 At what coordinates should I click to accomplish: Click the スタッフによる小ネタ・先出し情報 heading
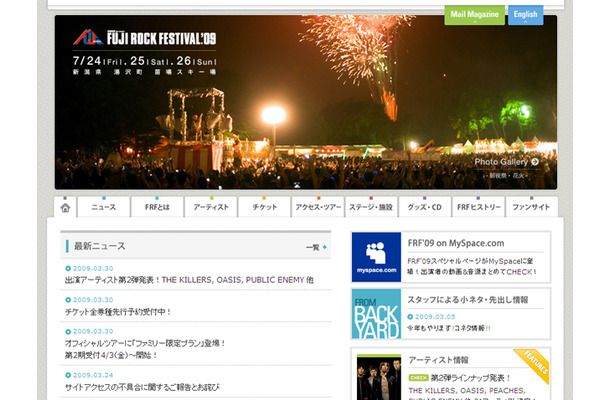tap(468, 300)
